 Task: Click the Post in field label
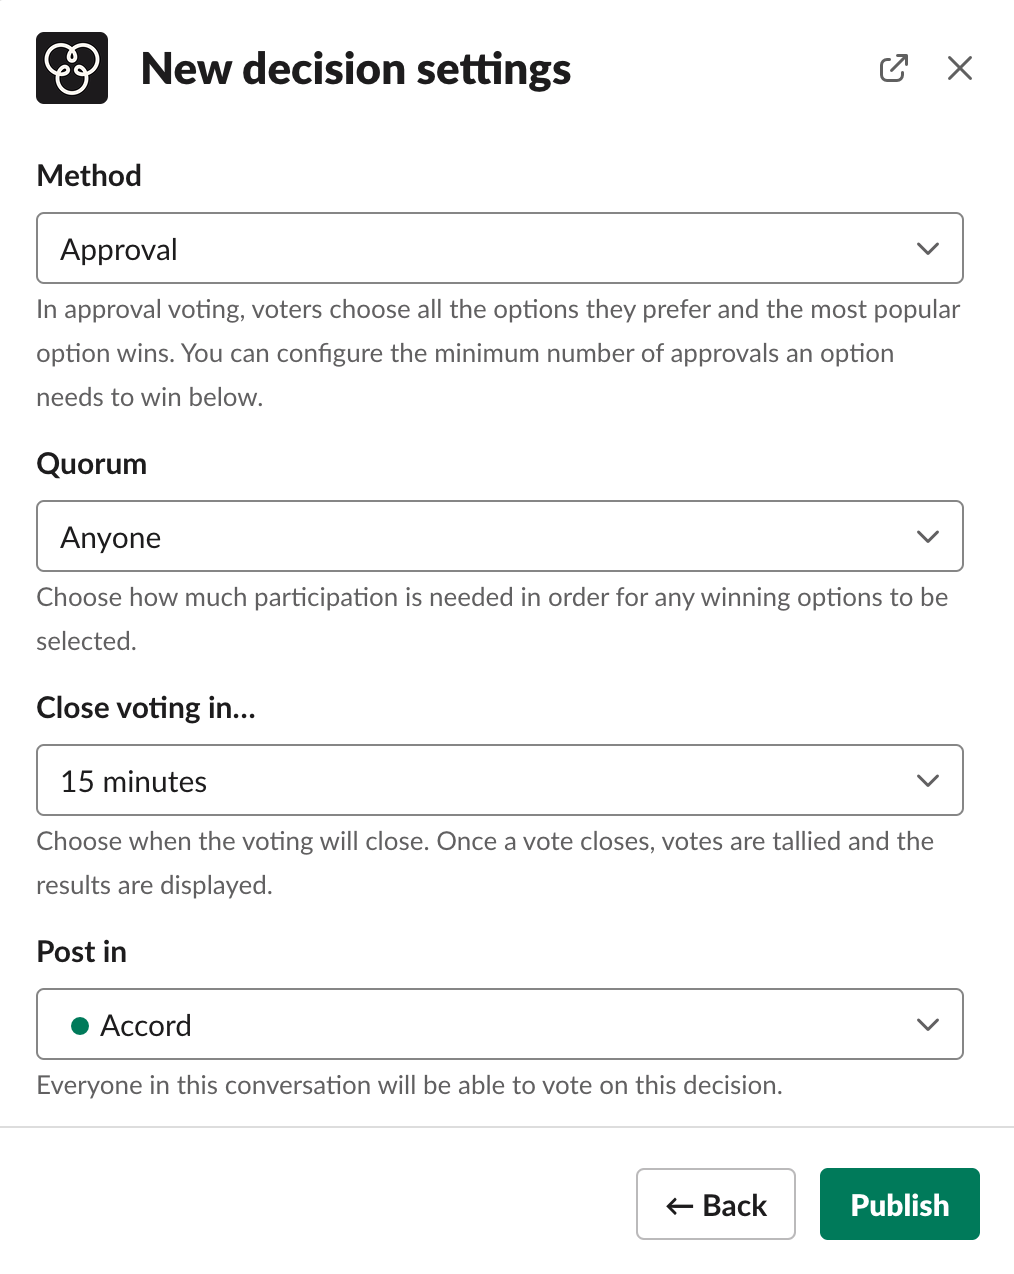point(81,951)
